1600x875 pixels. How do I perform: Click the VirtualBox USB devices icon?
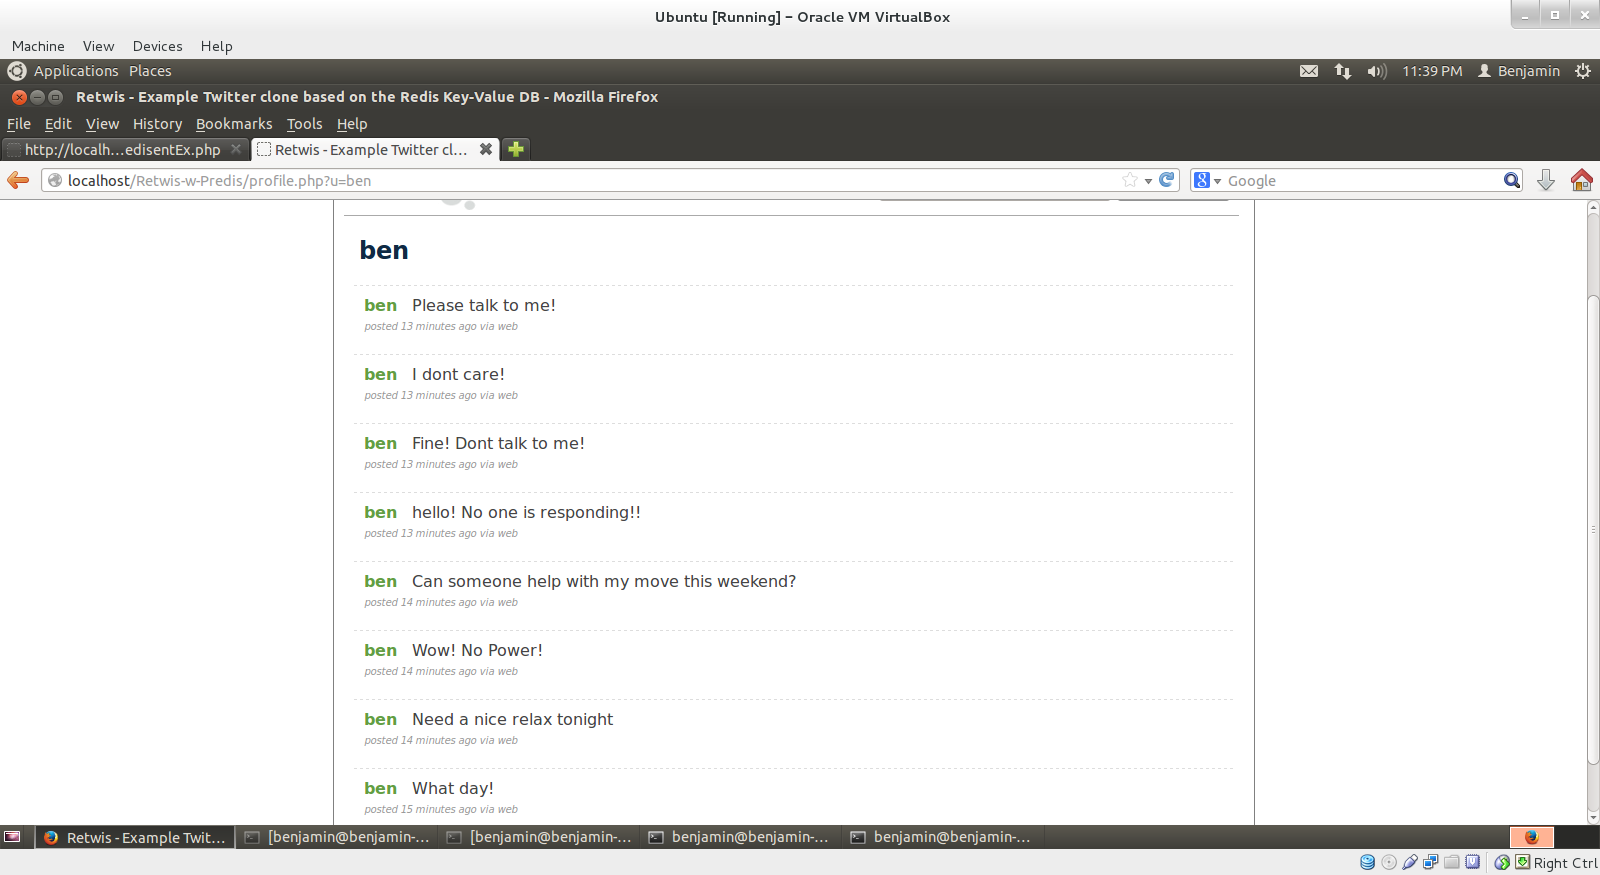[1410, 862]
